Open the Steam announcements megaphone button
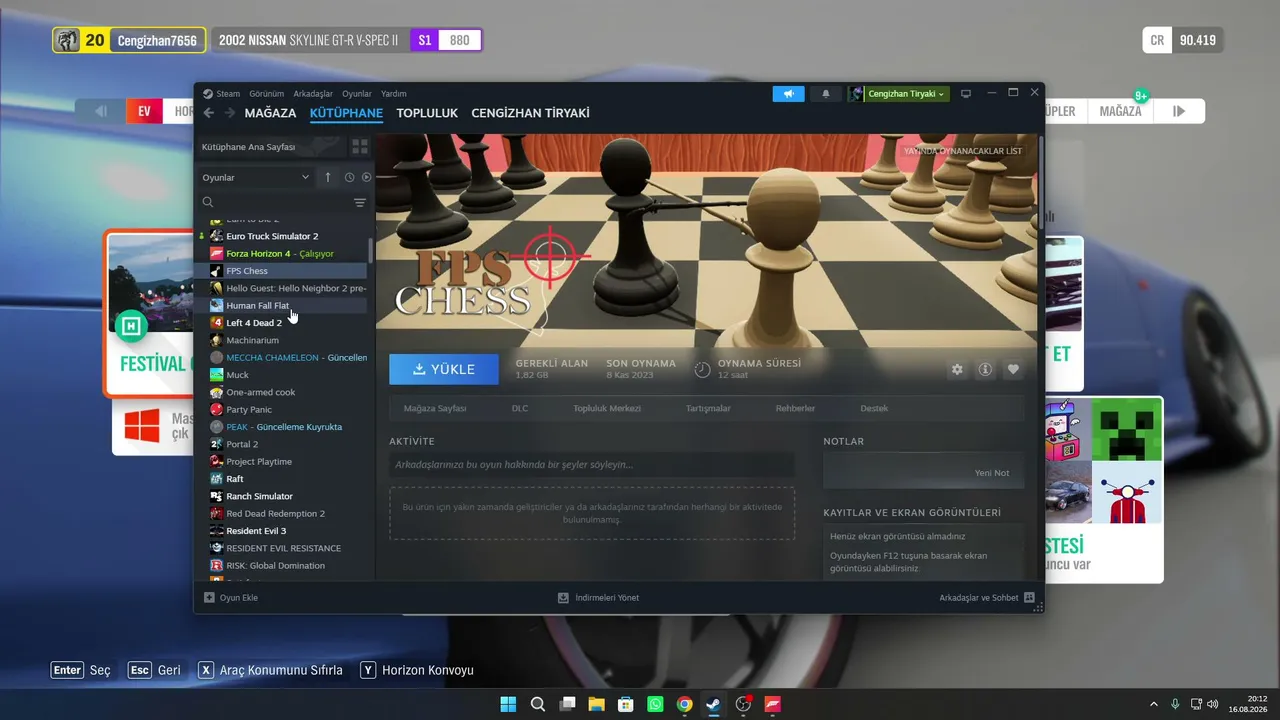The width and height of the screenshot is (1280, 720). 788,94
